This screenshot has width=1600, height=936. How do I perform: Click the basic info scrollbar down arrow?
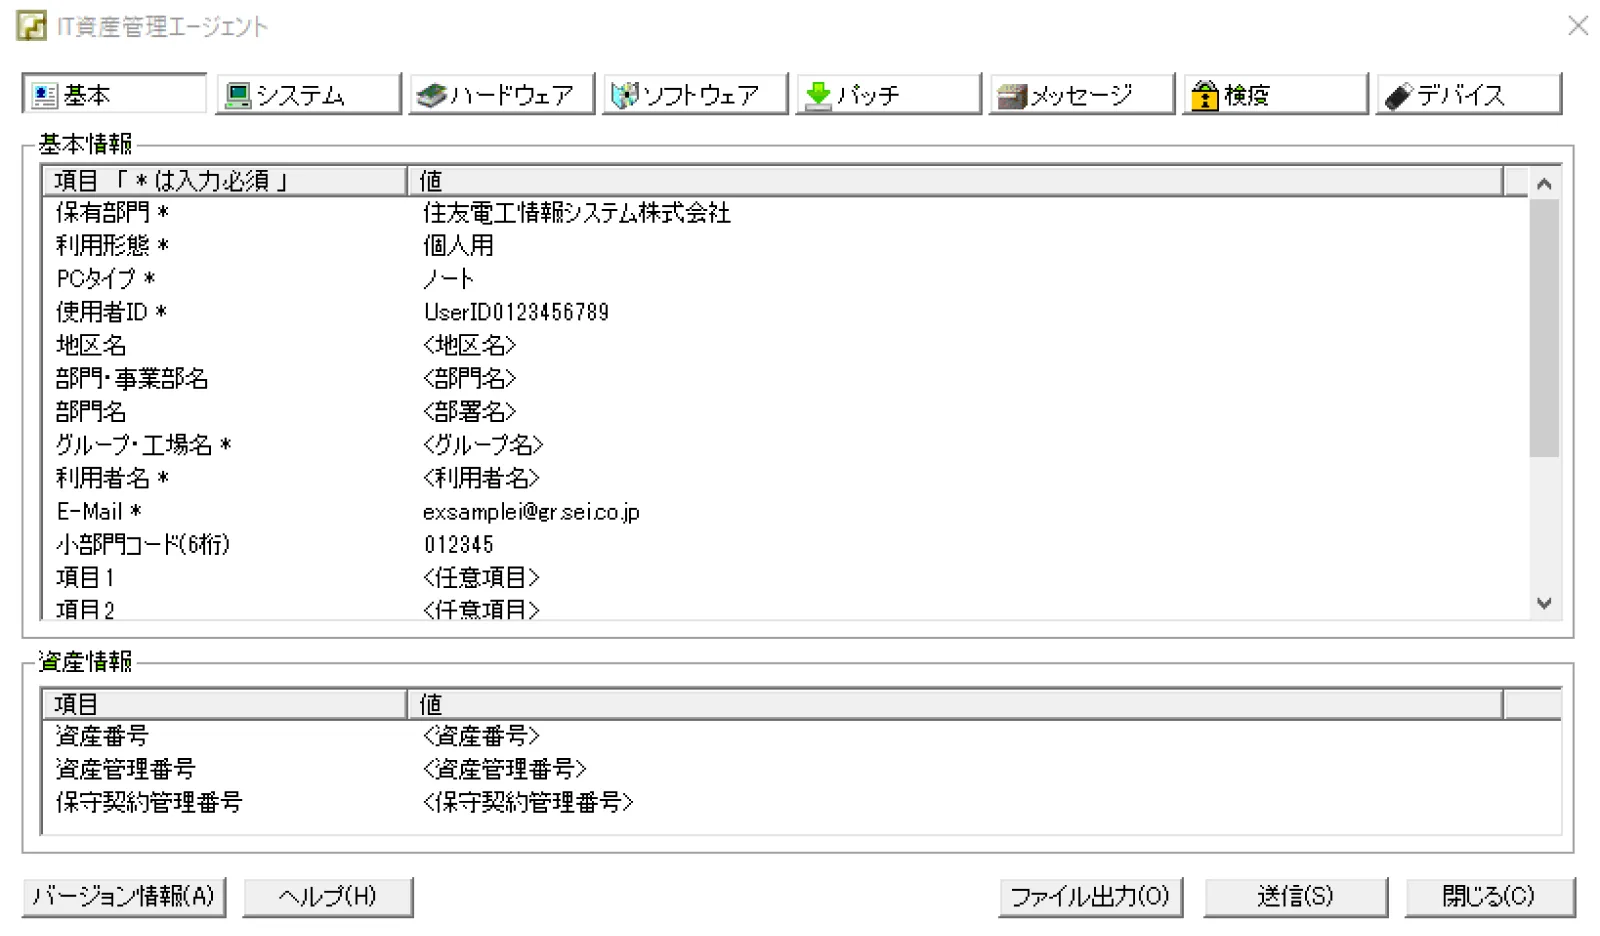tap(1544, 604)
